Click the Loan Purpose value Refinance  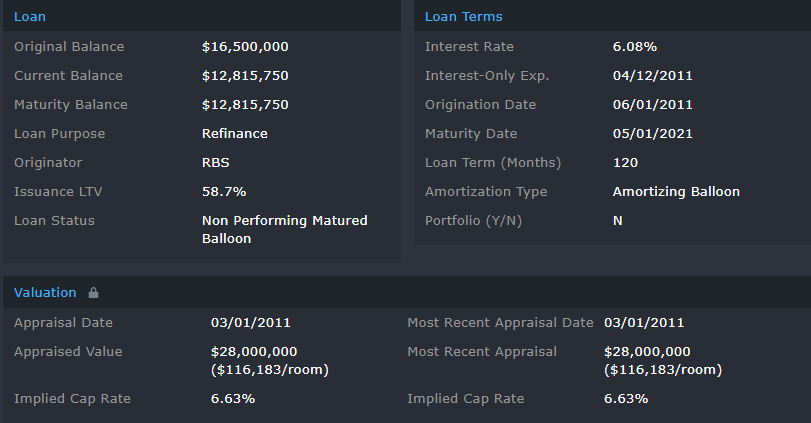tap(235, 134)
